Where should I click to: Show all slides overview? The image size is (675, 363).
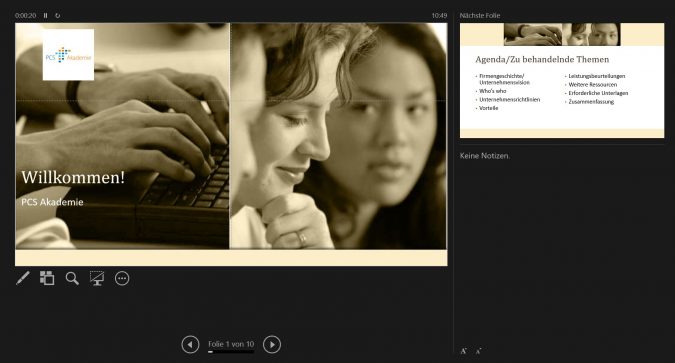point(47,278)
